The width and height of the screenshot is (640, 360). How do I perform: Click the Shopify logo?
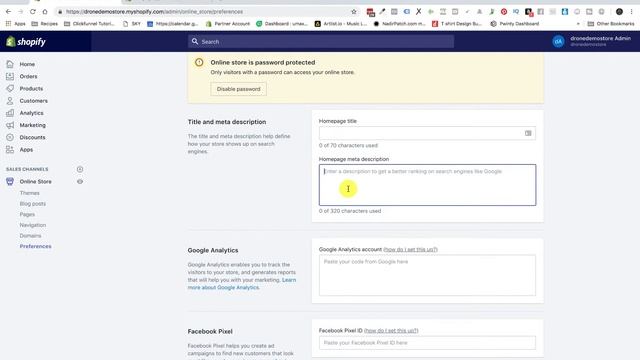click(26, 42)
